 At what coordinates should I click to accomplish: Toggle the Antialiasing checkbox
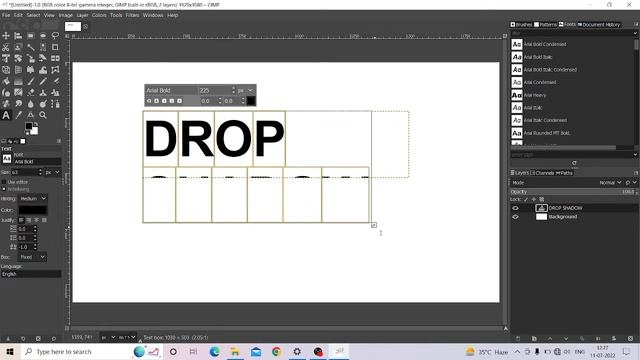coord(4,189)
